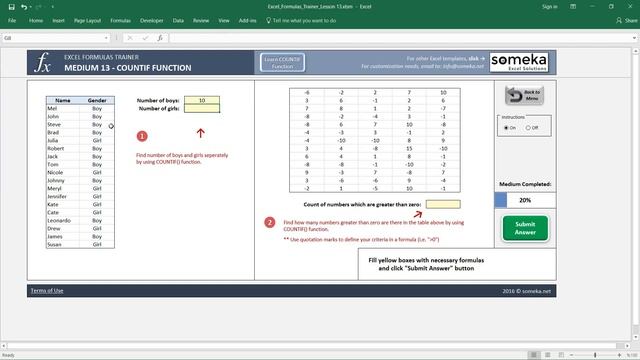Undo the last action

(x=24, y=7)
